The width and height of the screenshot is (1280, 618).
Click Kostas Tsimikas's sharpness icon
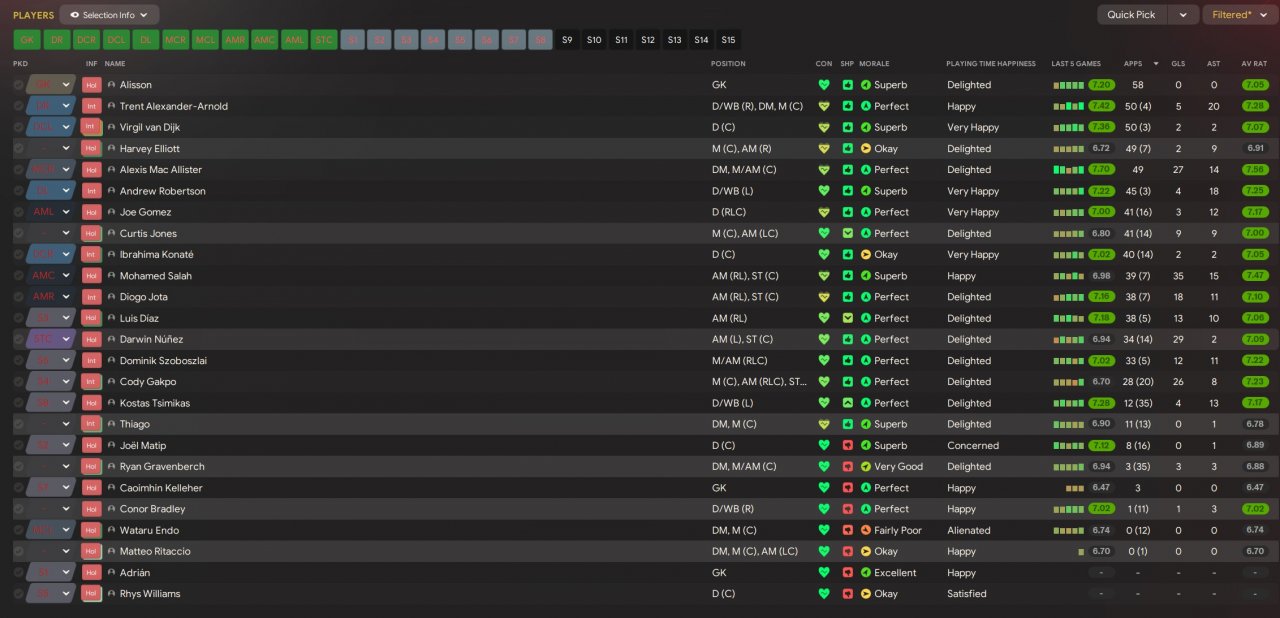(x=847, y=403)
